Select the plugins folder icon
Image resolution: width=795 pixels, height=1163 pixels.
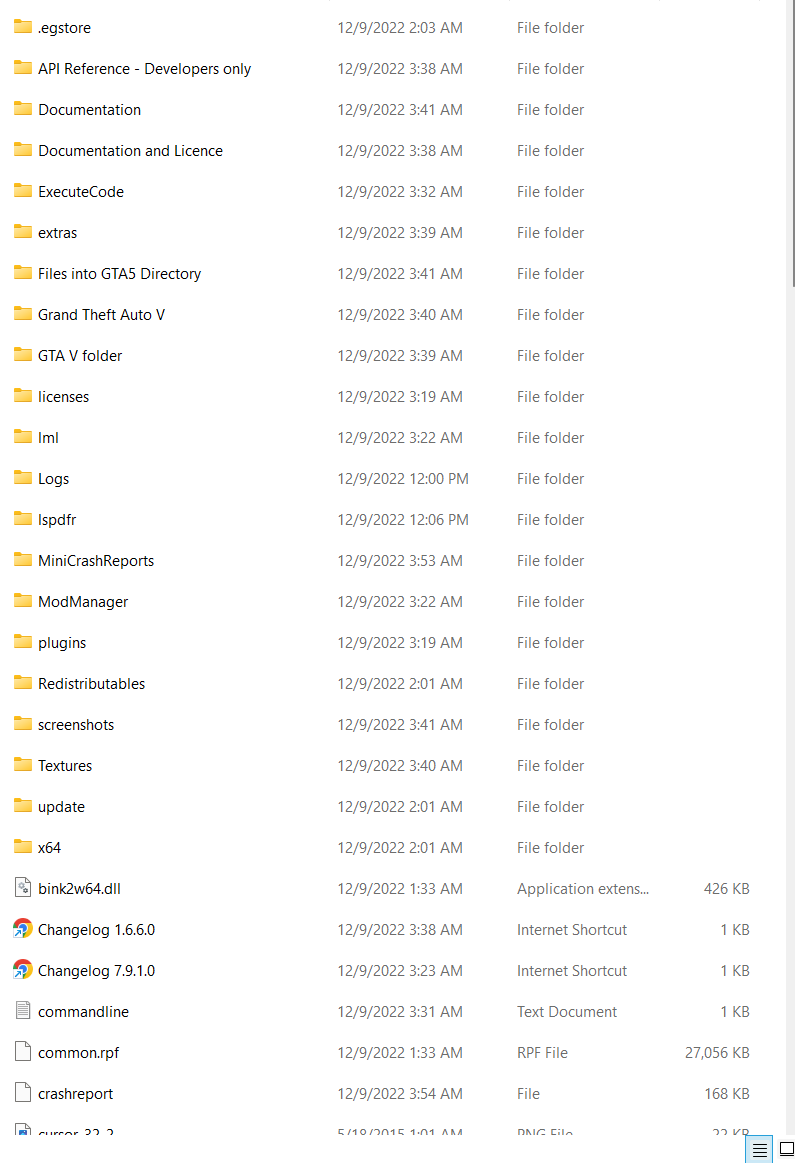(23, 642)
